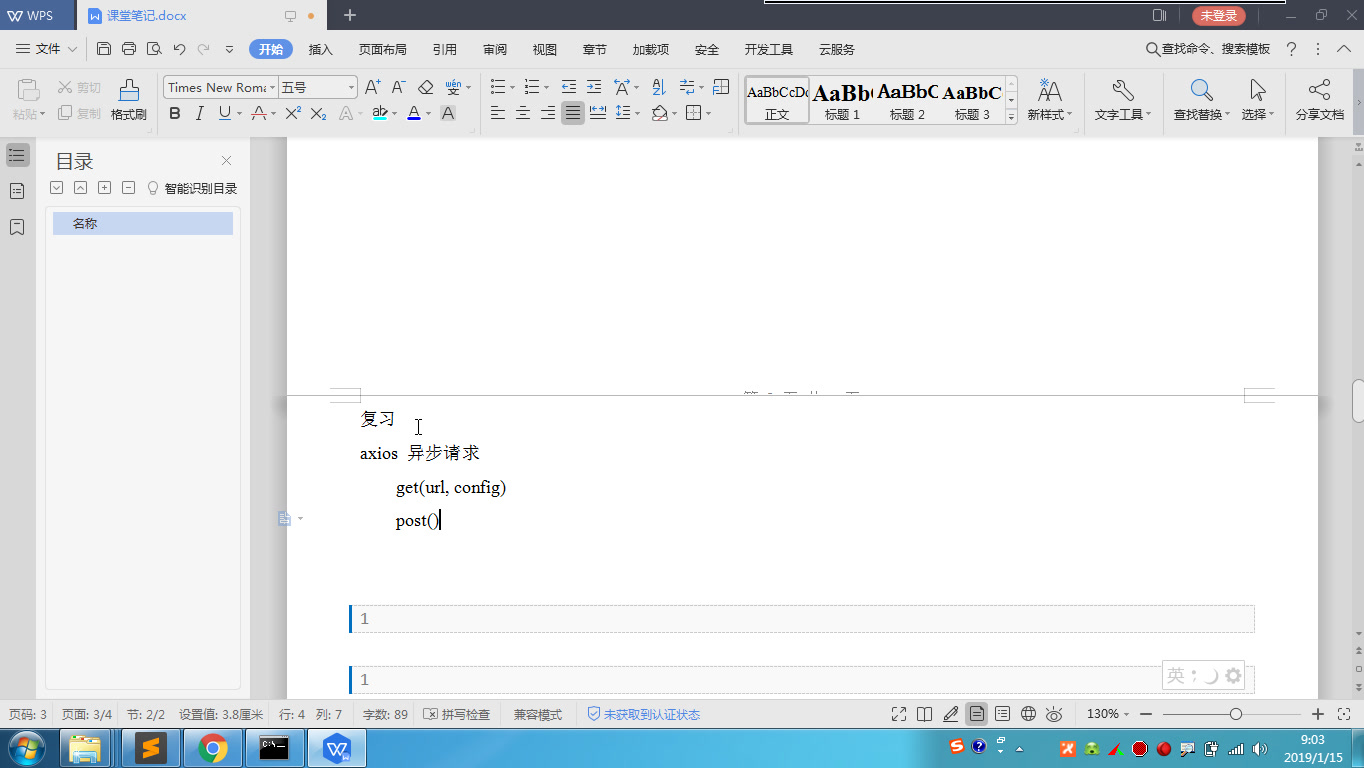Viewport: 1364px width, 768px height.
Task: Click the Save icon in quick access bar
Action: pyautogui.click(x=104, y=49)
